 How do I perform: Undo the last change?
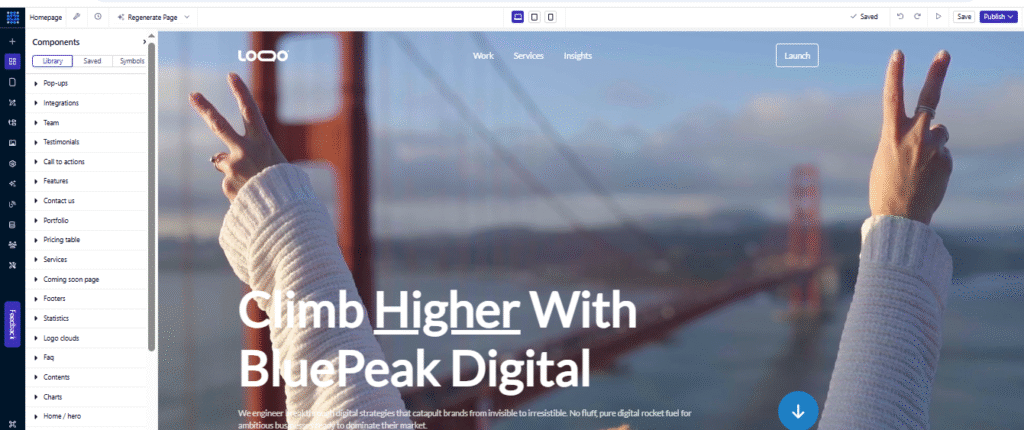point(900,16)
